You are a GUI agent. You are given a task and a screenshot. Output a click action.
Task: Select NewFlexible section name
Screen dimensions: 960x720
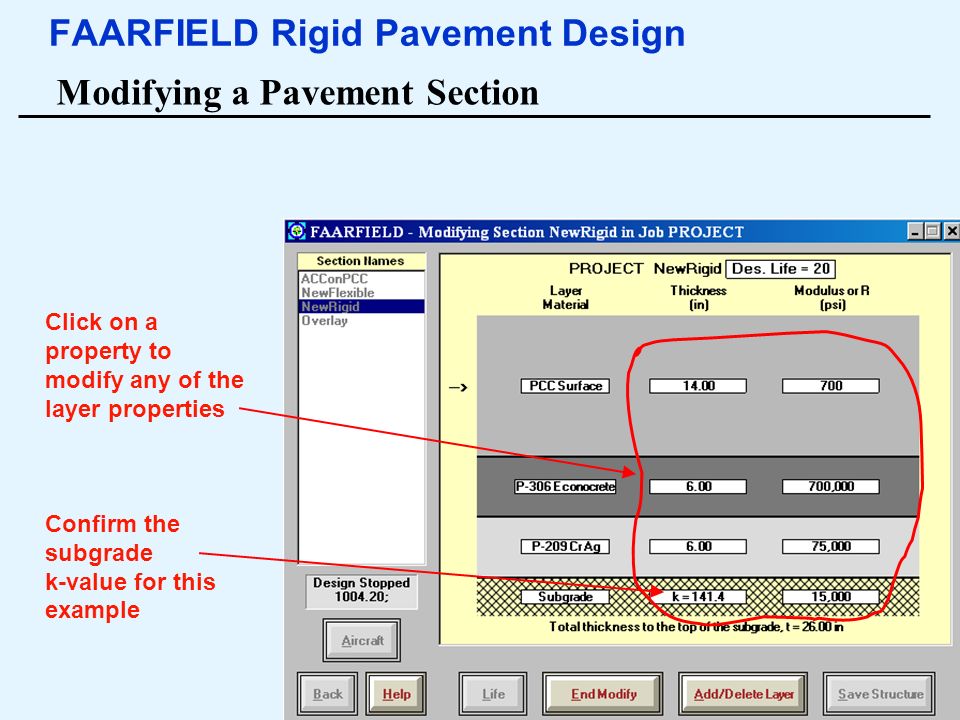337,293
